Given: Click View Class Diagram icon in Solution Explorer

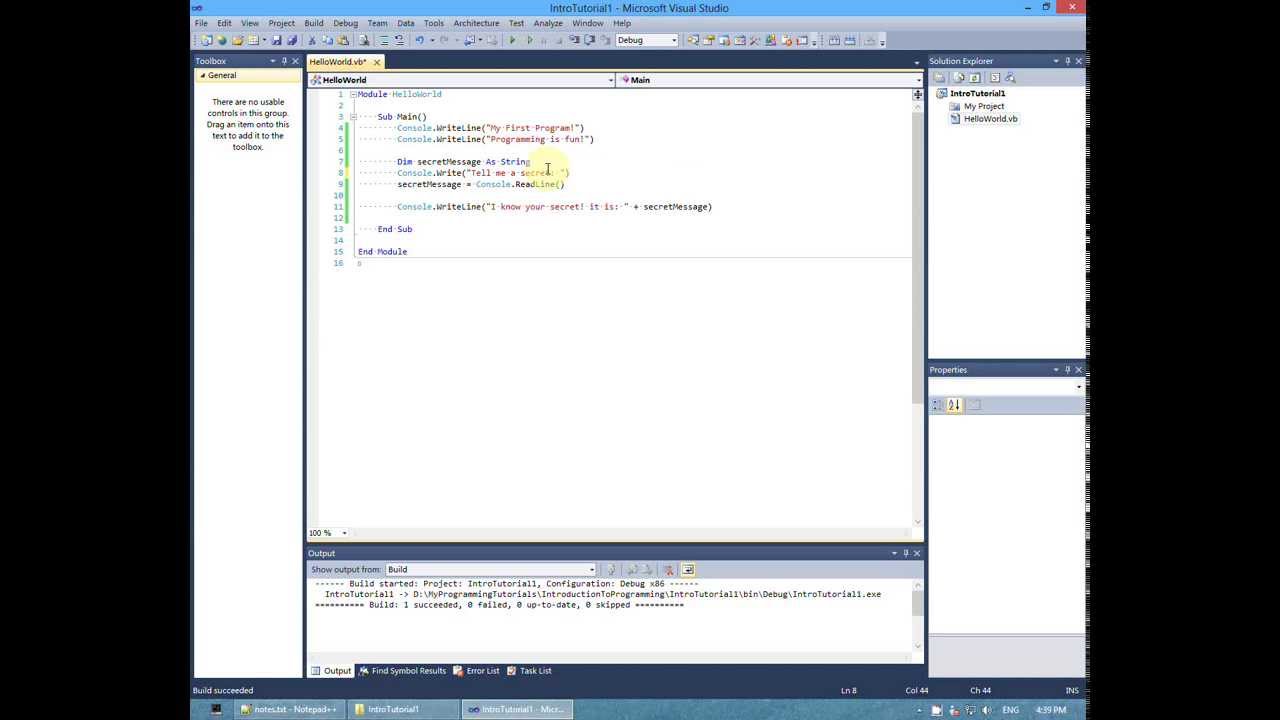Looking at the screenshot, I should coord(1010,77).
